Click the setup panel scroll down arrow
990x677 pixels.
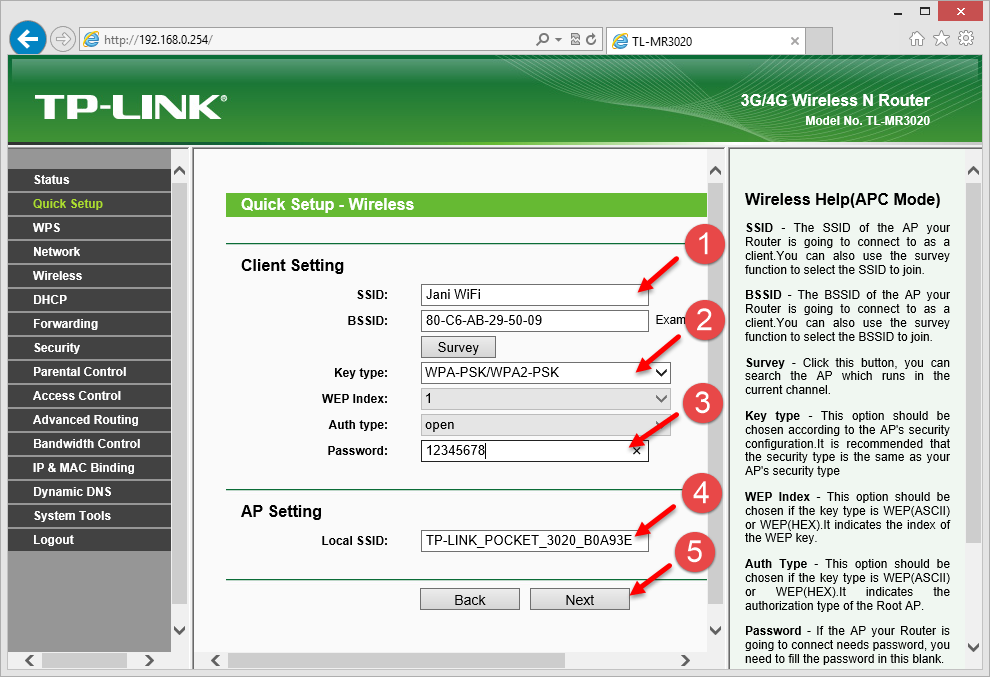point(715,630)
